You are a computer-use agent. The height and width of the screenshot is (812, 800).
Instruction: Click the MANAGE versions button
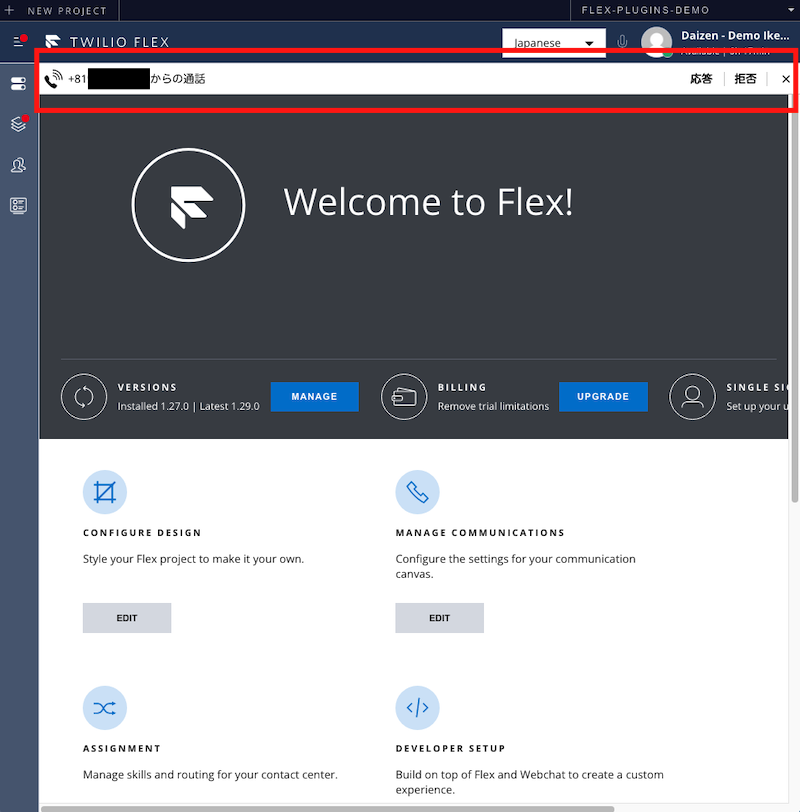(314, 397)
